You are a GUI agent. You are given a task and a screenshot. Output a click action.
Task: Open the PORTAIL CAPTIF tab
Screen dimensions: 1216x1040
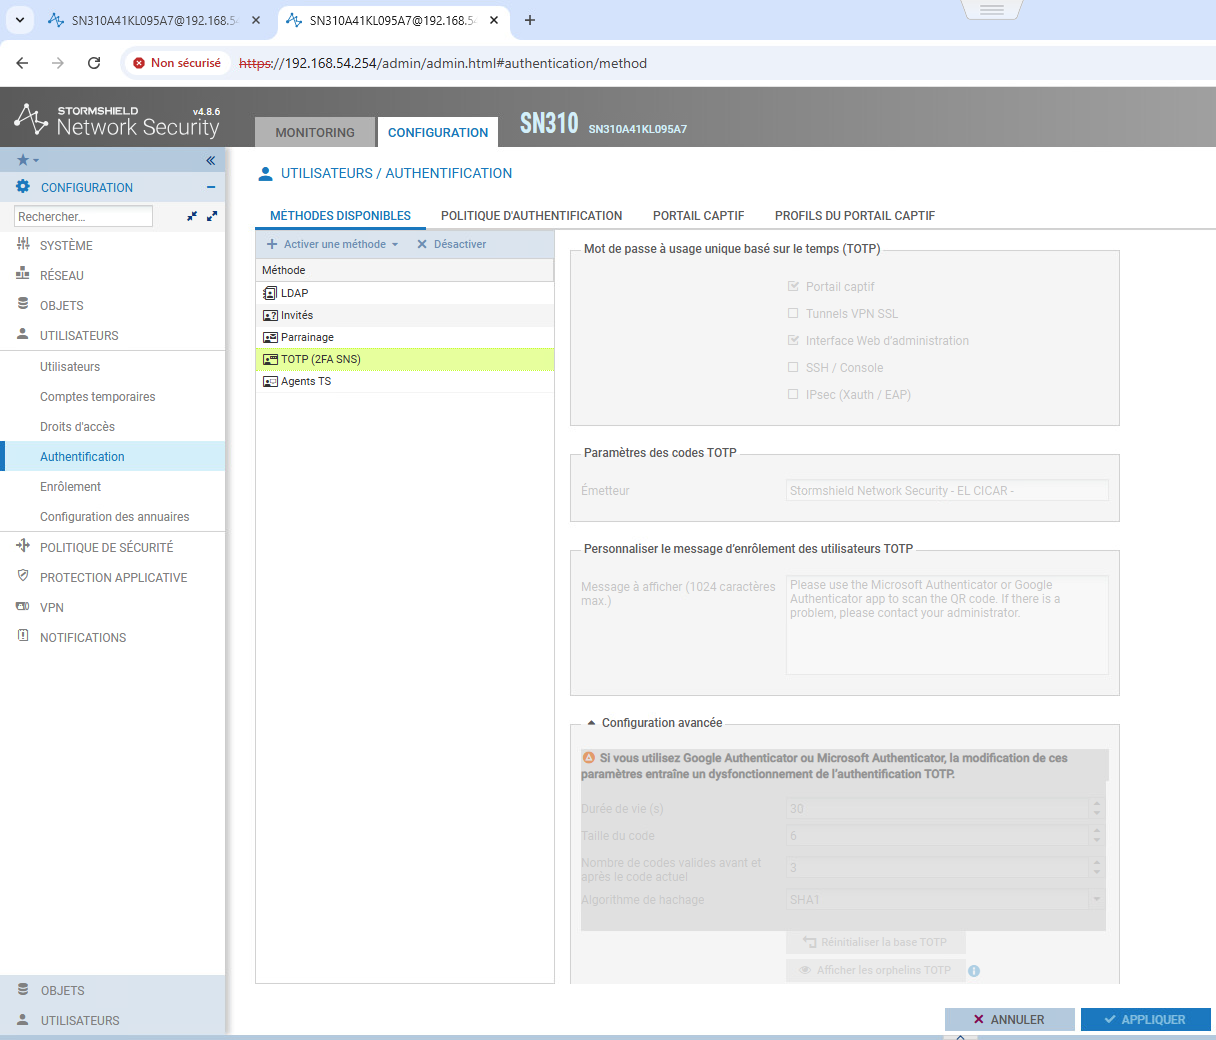[x=698, y=215]
